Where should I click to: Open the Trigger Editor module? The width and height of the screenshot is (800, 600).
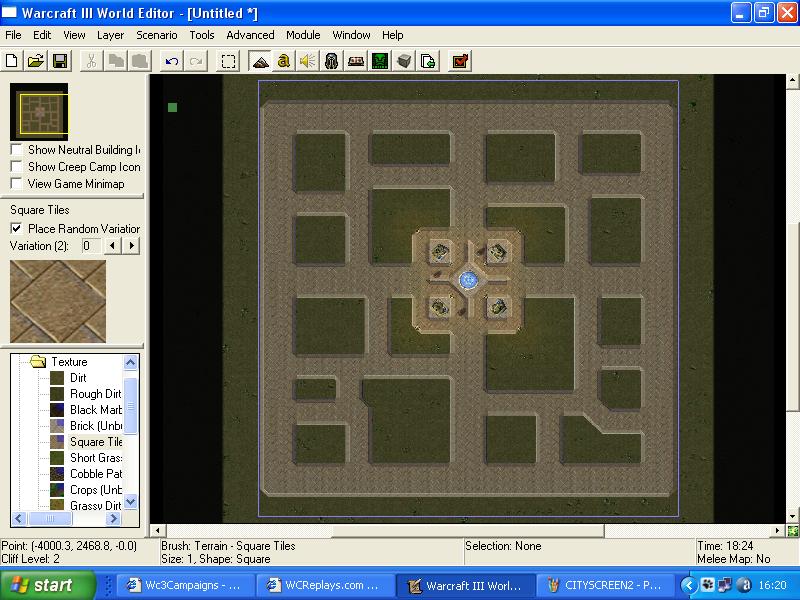coord(284,61)
